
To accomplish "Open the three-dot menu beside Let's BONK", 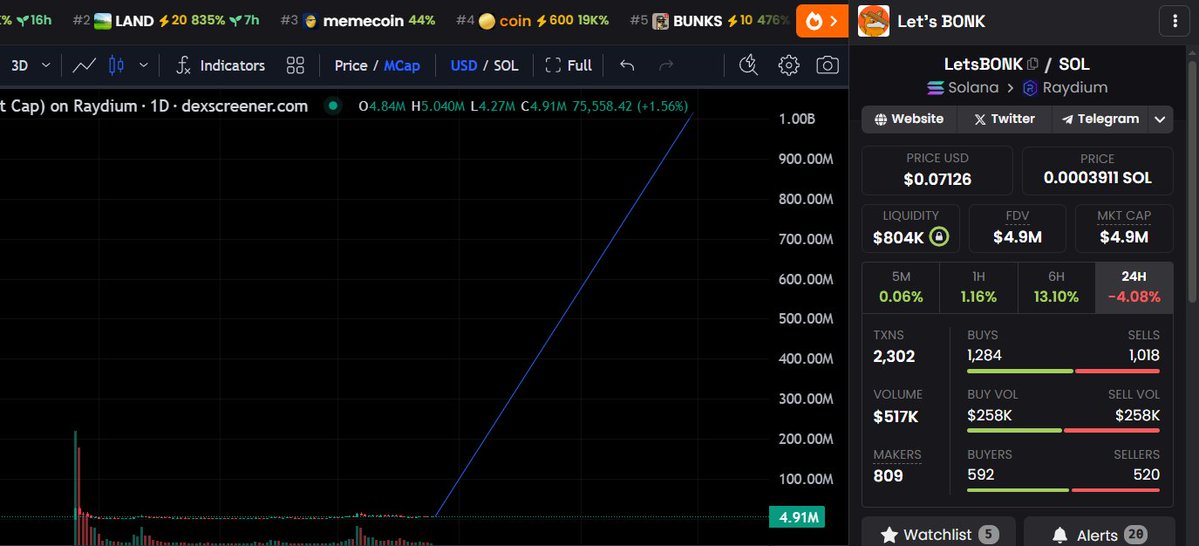I will point(1175,21).
